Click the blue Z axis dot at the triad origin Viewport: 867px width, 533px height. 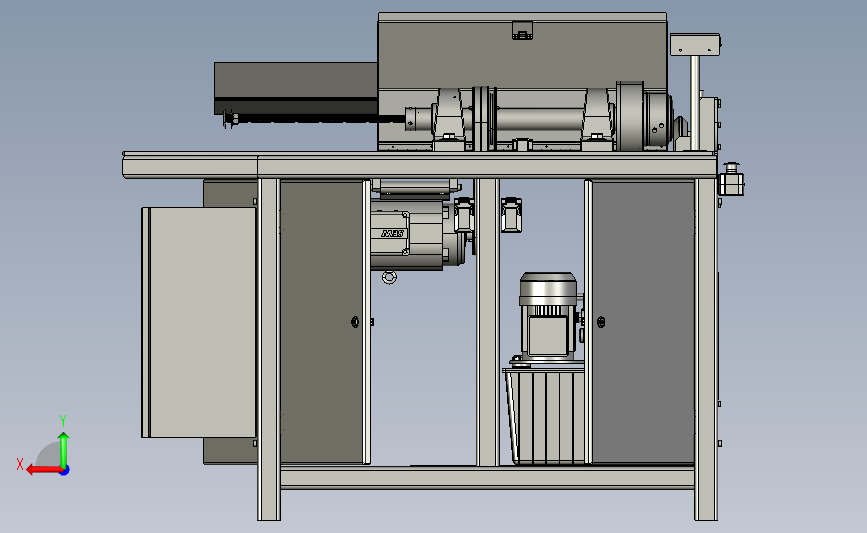point(65,471)
